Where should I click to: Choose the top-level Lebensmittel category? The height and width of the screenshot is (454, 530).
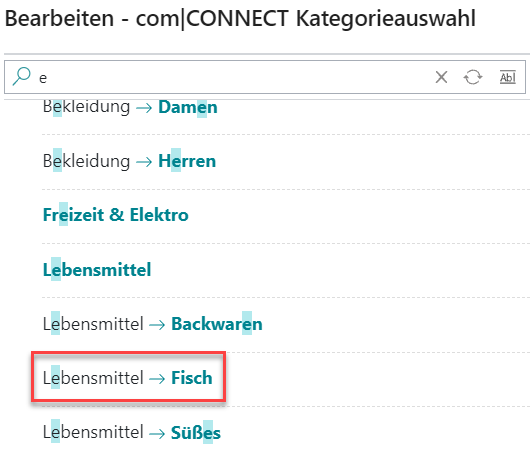click(x=97, y=270)
